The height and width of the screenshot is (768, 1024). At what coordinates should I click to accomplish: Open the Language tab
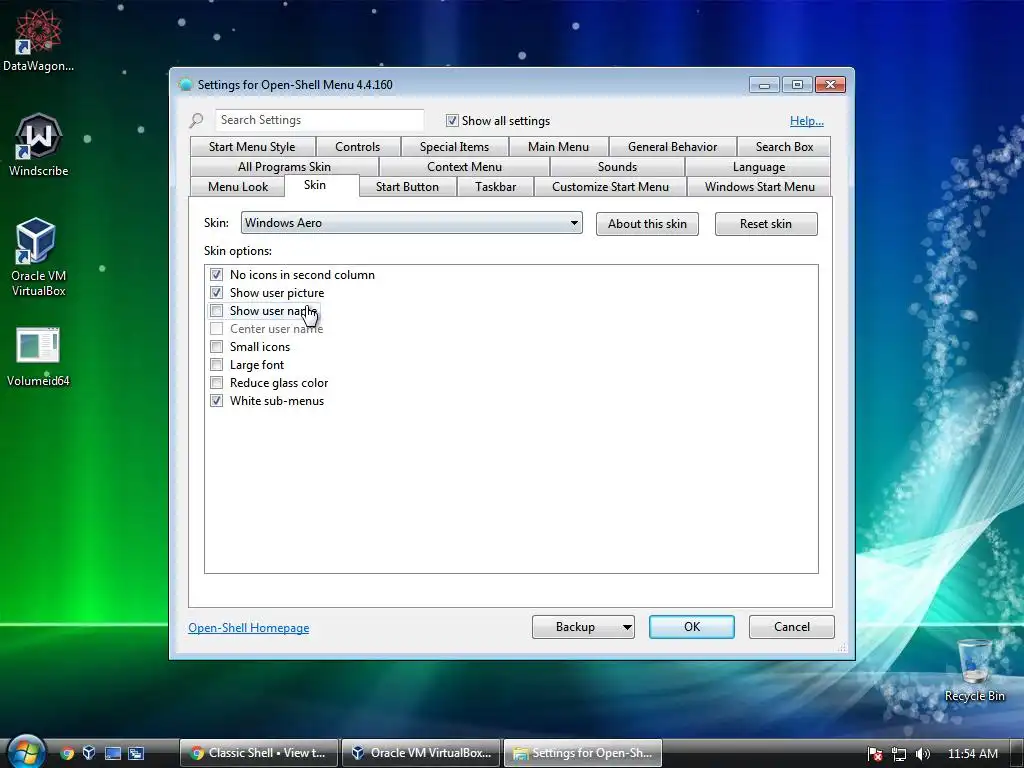click(x=758, y=167)
